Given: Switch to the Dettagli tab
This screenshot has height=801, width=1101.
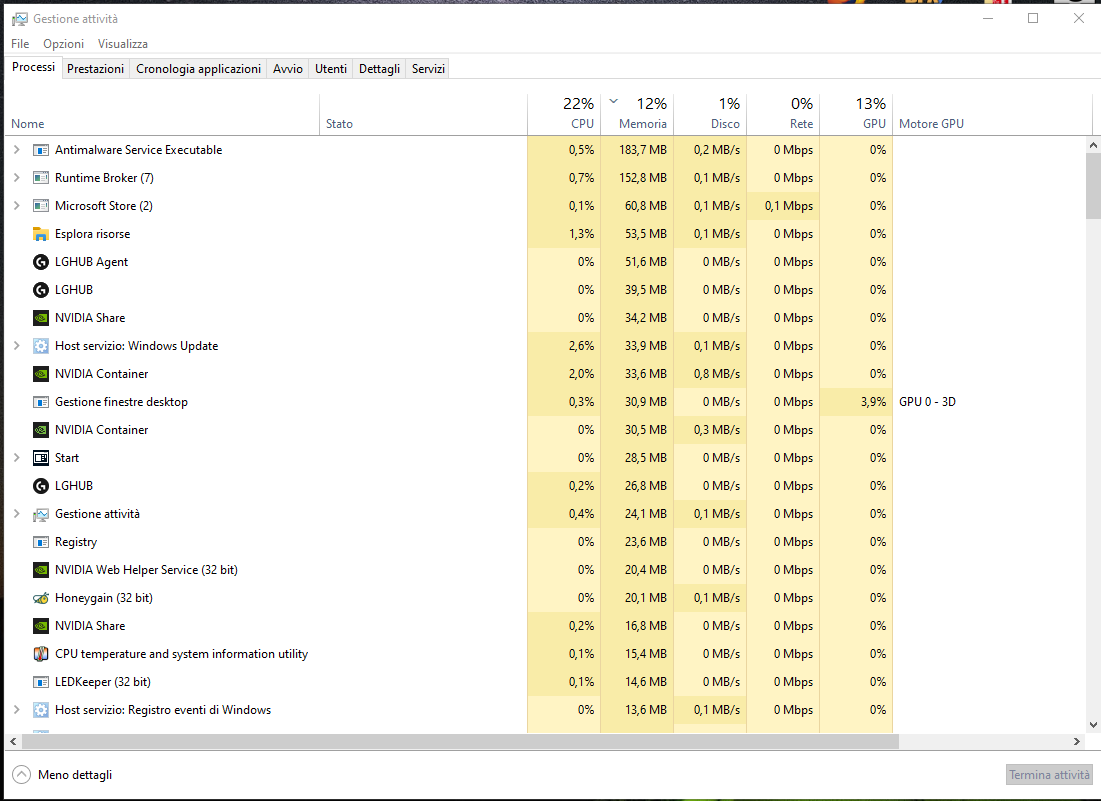Looking at the screenshot, I should pyautogui.click(x=379, y=69).
